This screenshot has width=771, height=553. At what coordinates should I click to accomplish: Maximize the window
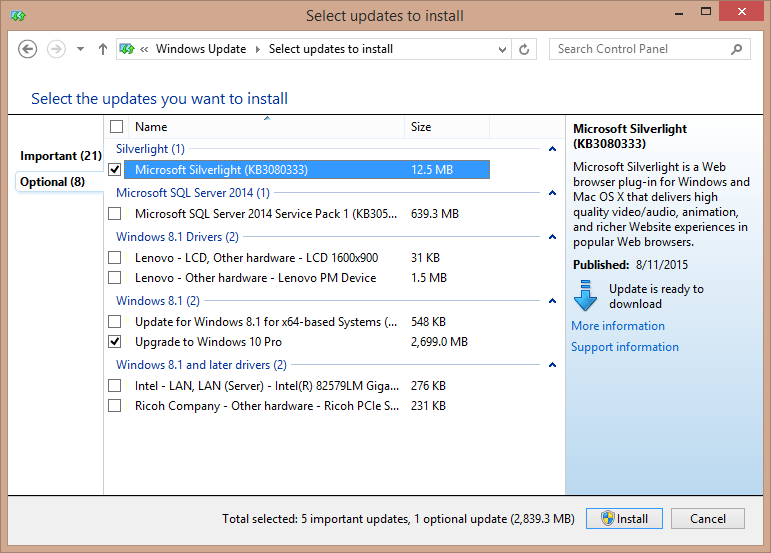706,12
